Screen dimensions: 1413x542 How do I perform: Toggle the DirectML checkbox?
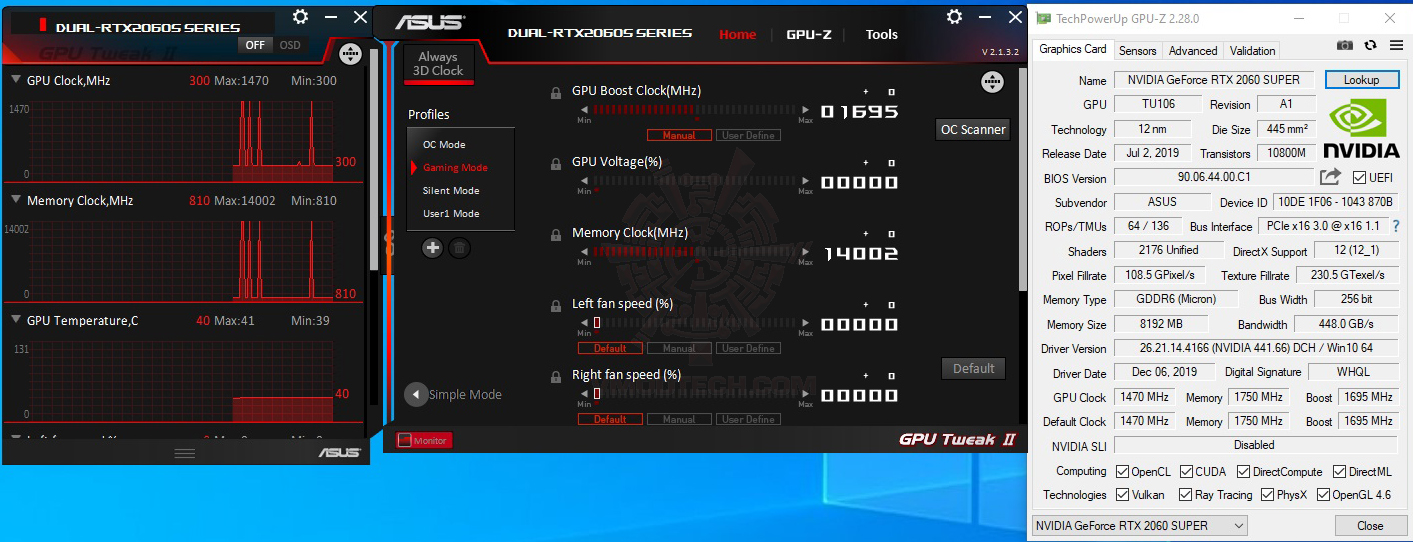click(1338, 471)
